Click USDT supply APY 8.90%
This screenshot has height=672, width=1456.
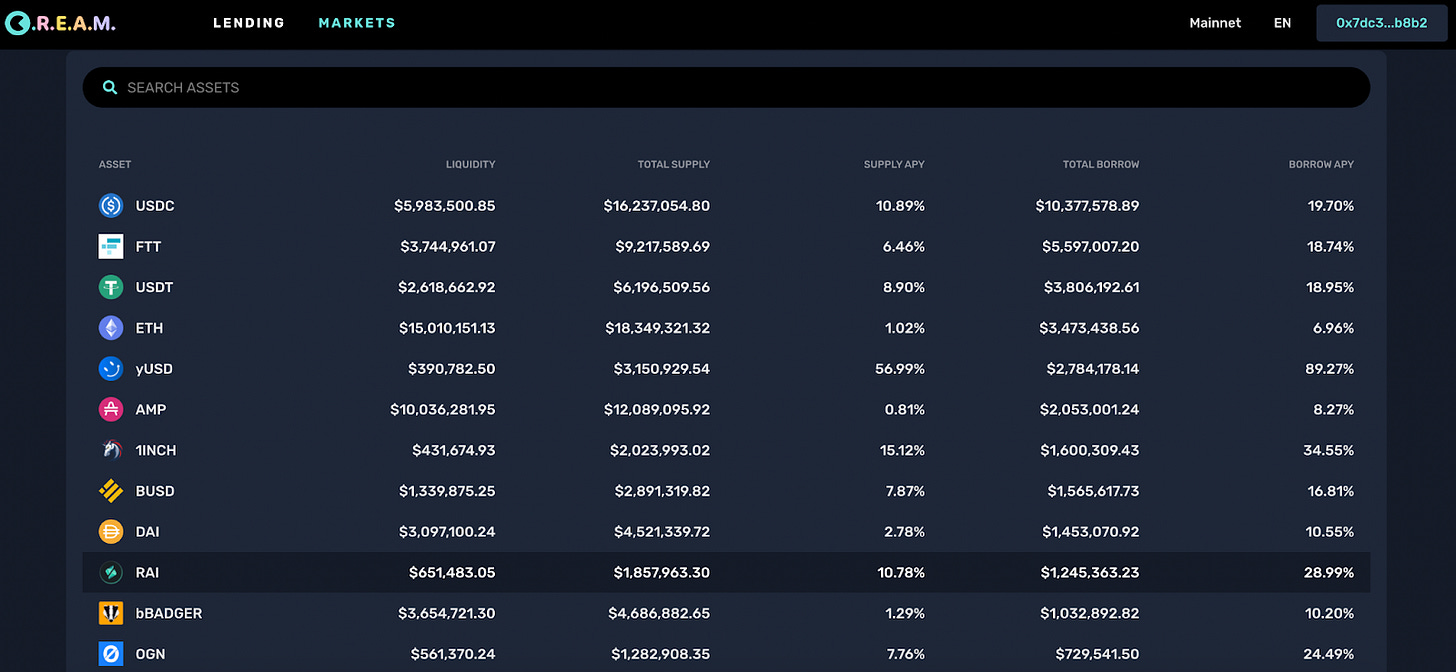coord(904,287)
